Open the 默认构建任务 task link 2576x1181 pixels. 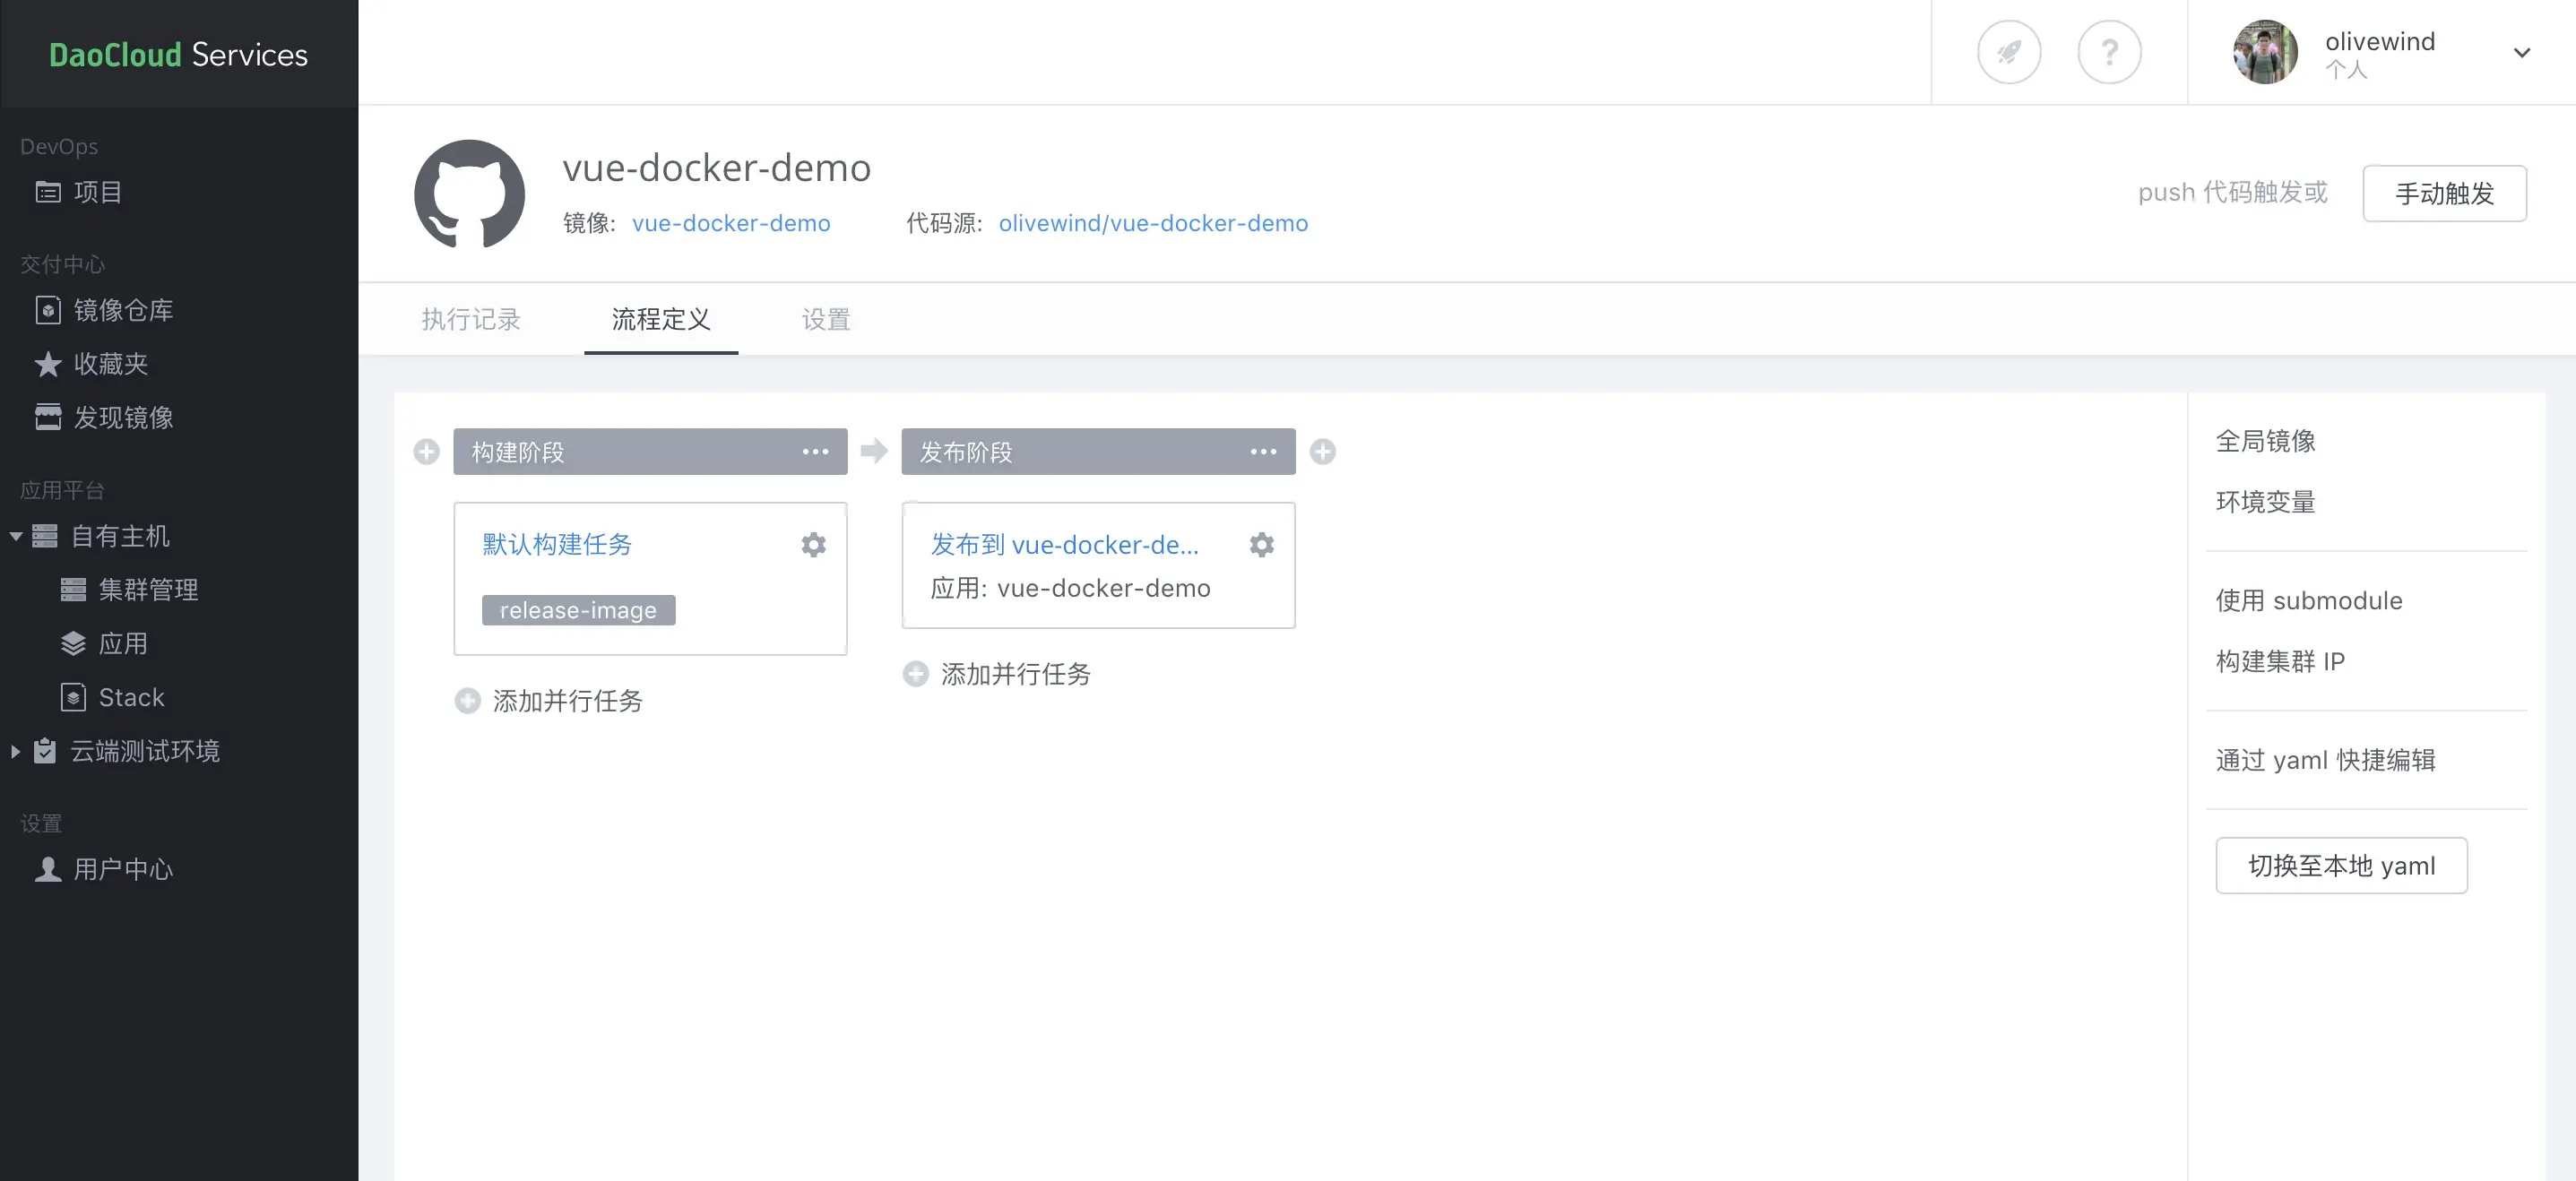pyautogui.click(x=557, y=544)
